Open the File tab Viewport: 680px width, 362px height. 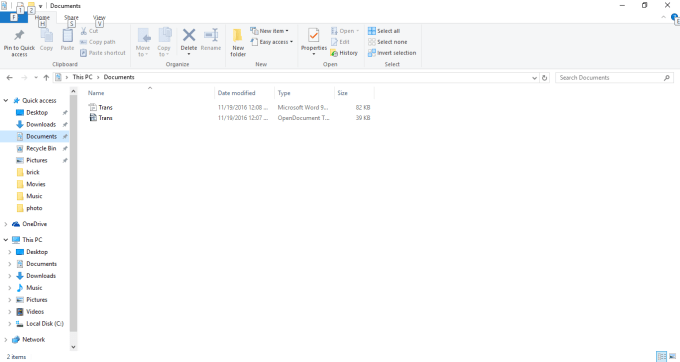click(x=14, y=18)
